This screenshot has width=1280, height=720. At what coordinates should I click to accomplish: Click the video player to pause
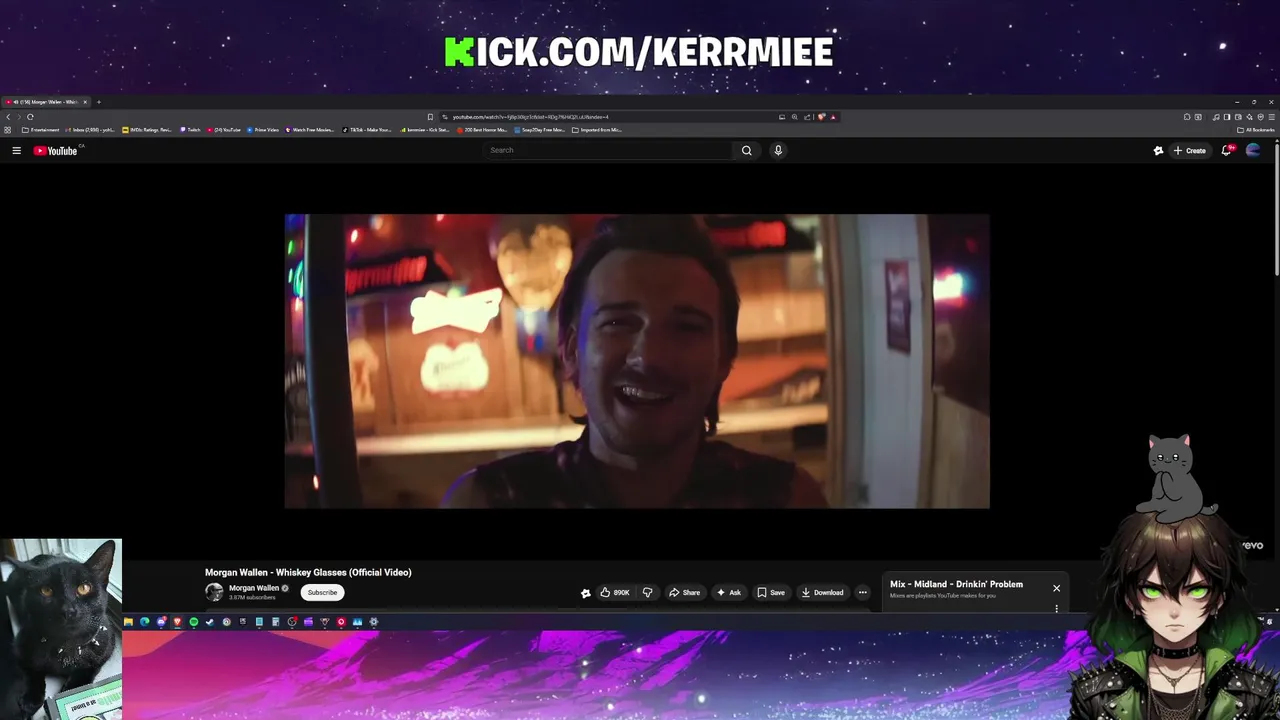[x=637, y=361]
